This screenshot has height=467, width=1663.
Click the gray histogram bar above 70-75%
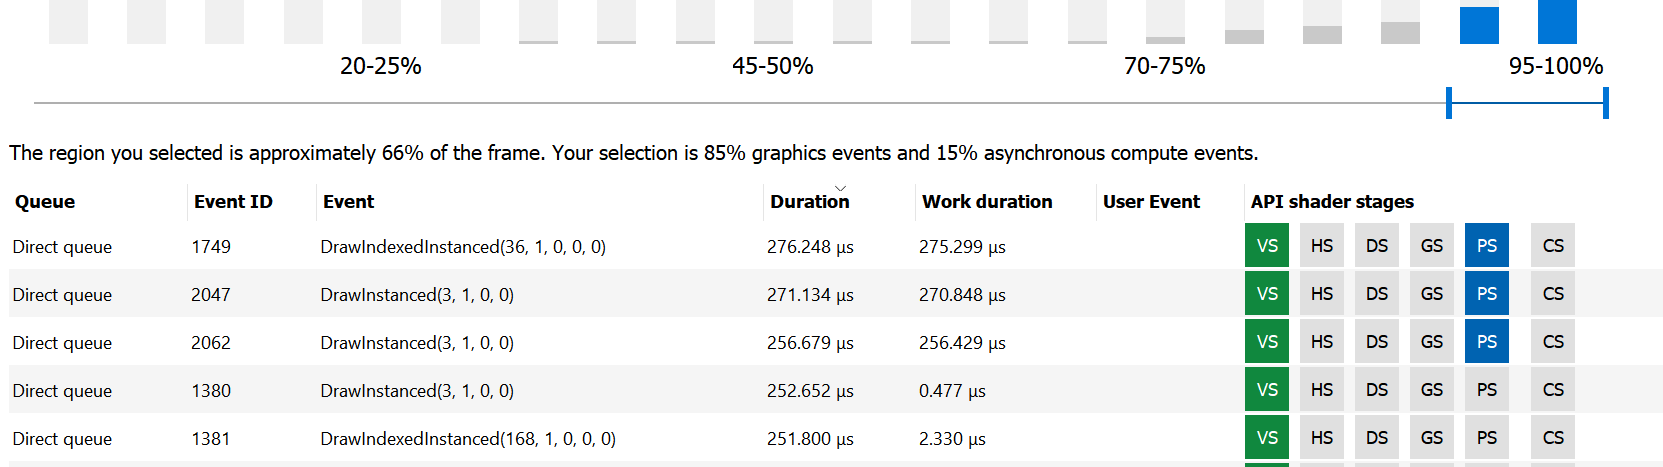(1165, 39)
